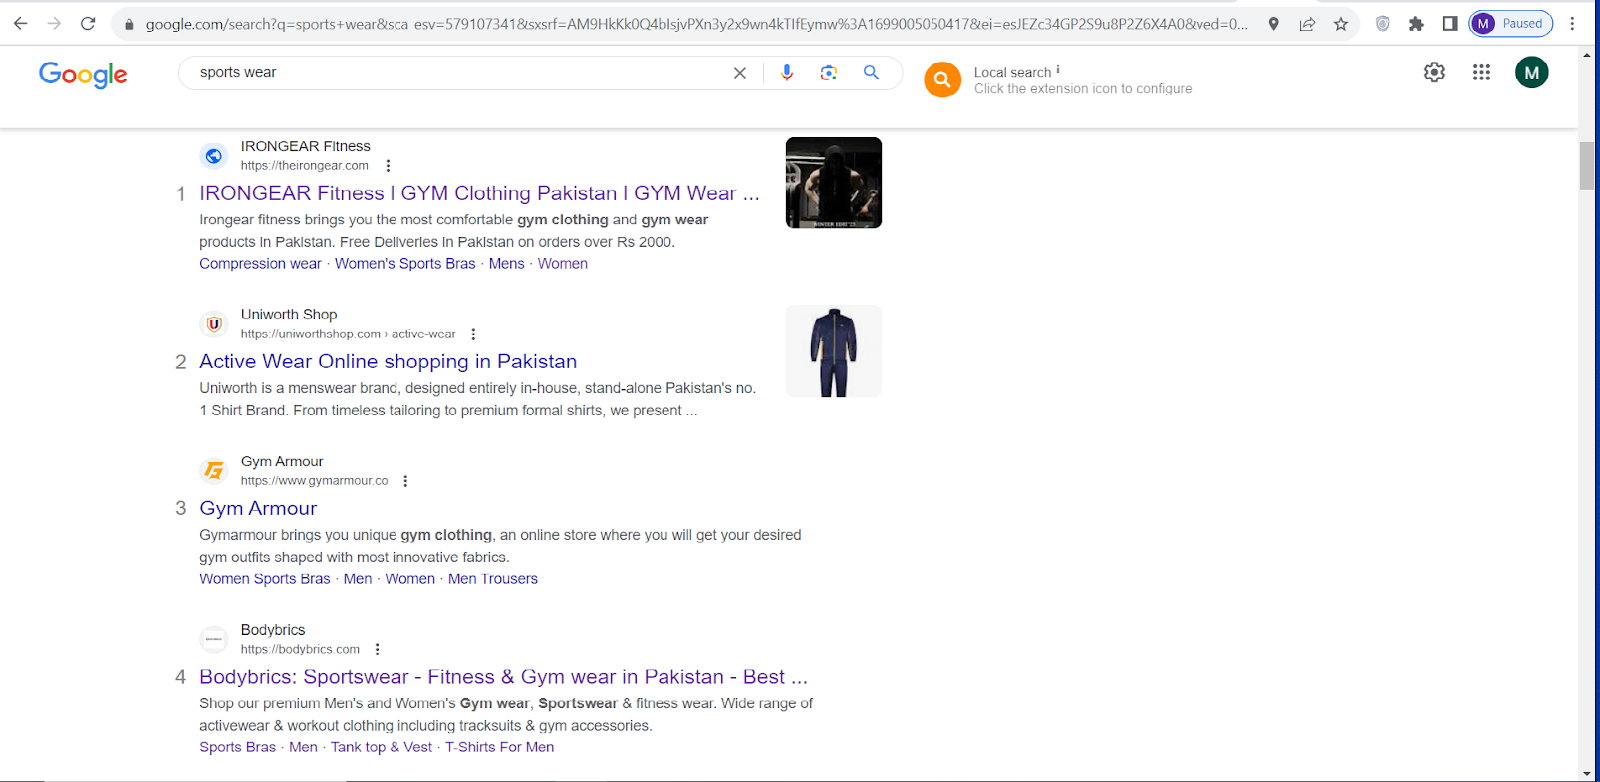Click the Uniworth Shop site favicon
The height and width of the screenshot is (782, 1600).
click(x=214, y=324)
